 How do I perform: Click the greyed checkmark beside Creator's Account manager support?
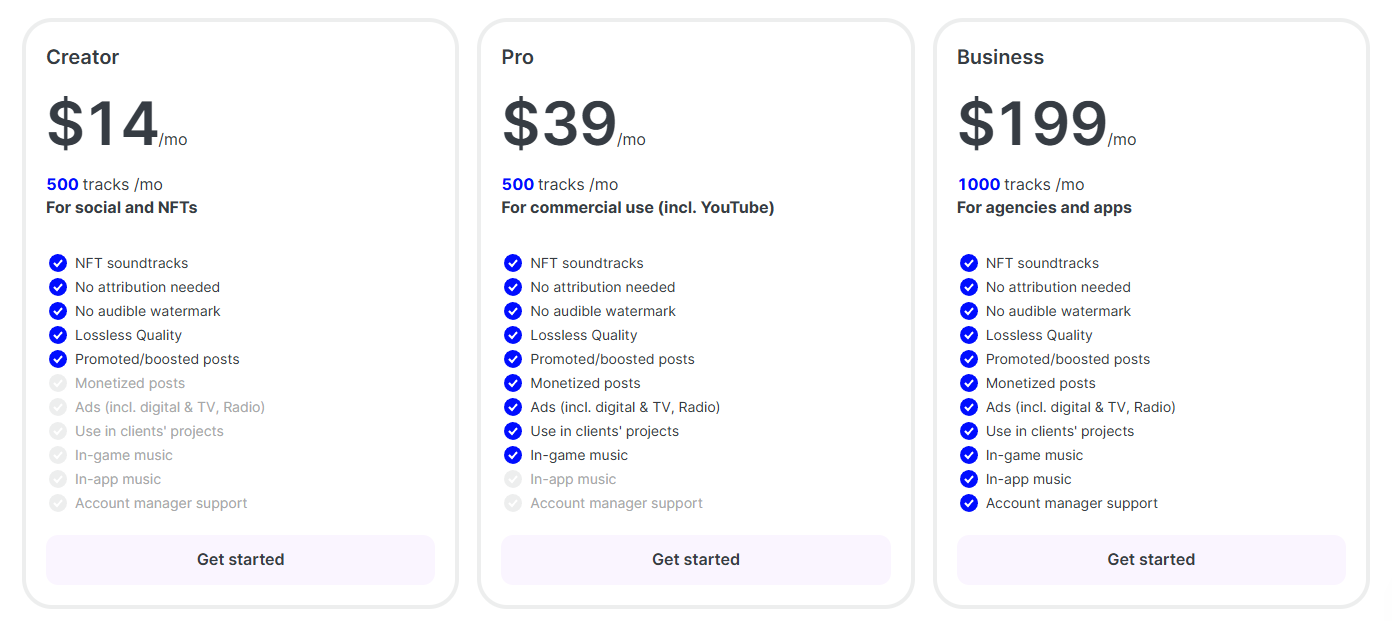pos(58,503)
